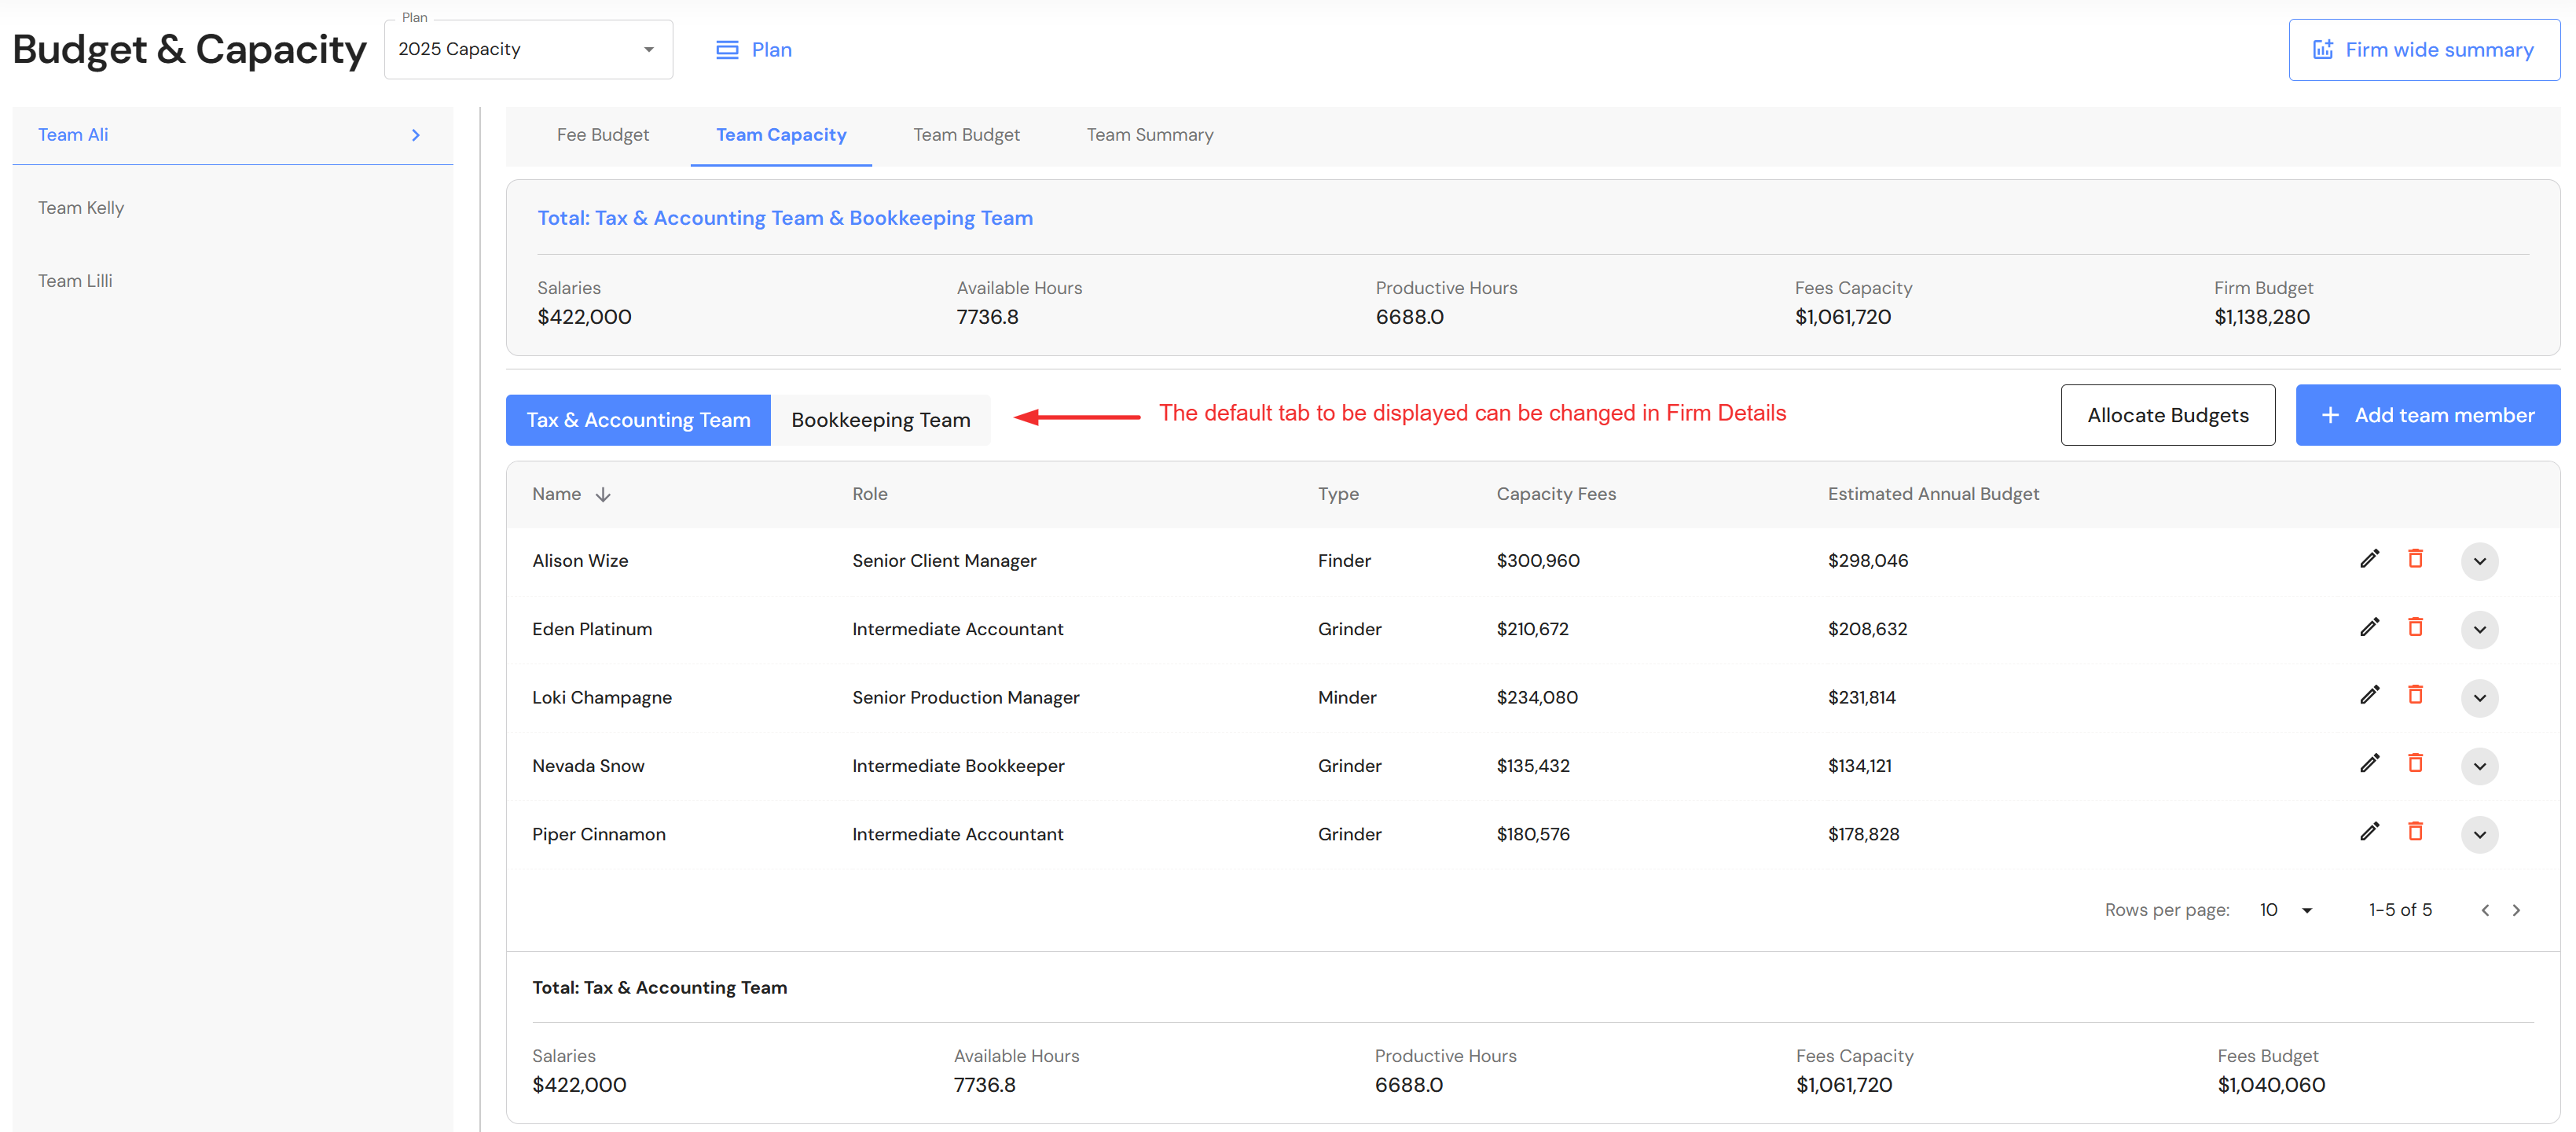2576x1132 pixels.
Task: Switch to Bookkeeping Team tab
Action: point(880,420)
